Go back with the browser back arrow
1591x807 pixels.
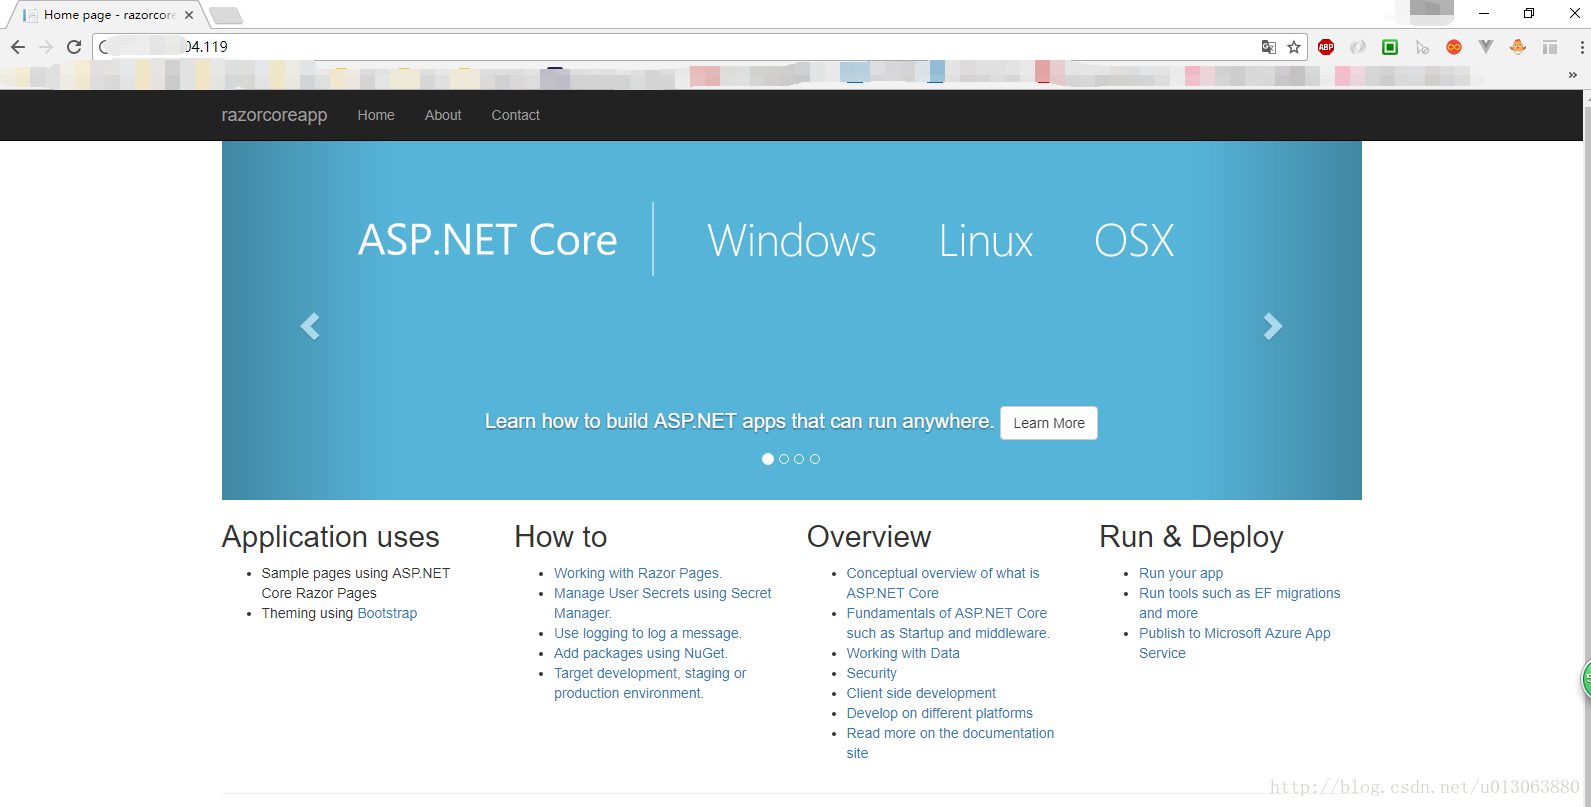point(18,47)
